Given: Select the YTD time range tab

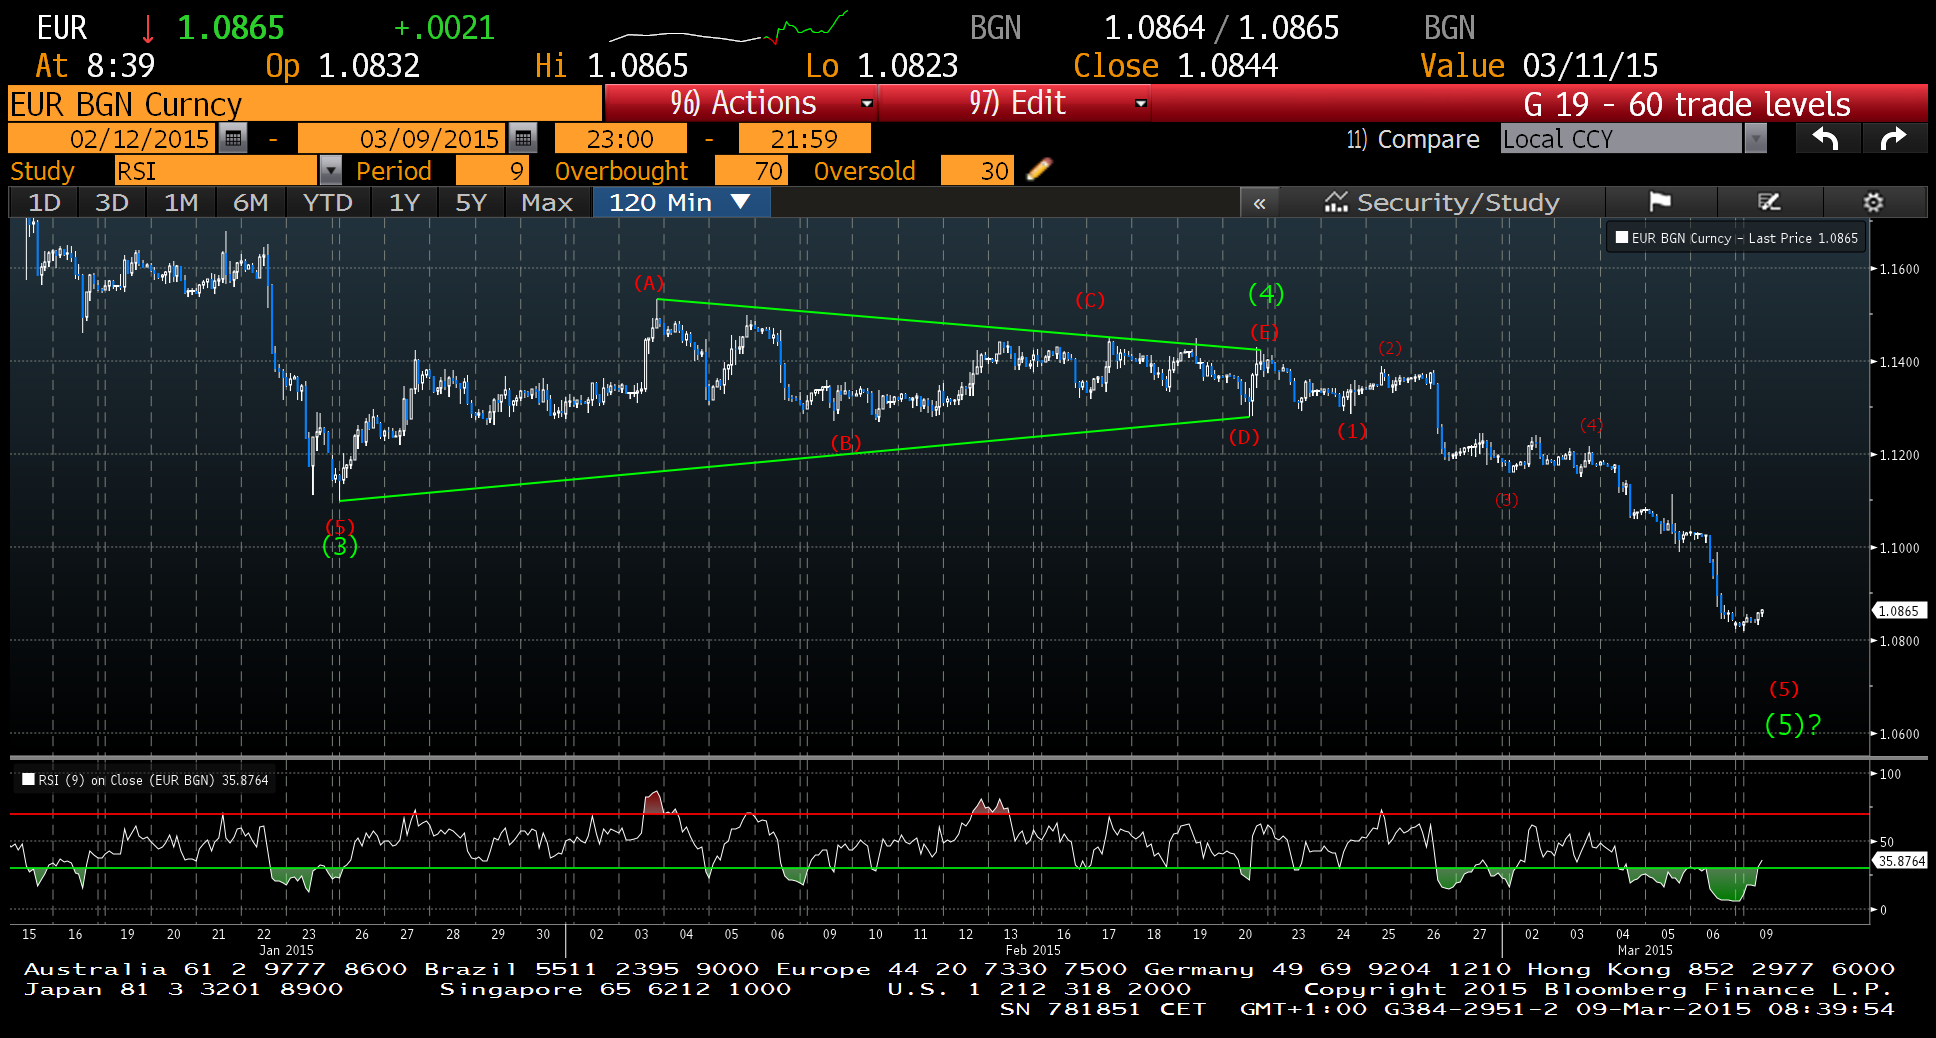Looking at the screenshot, I should (327, 202).
